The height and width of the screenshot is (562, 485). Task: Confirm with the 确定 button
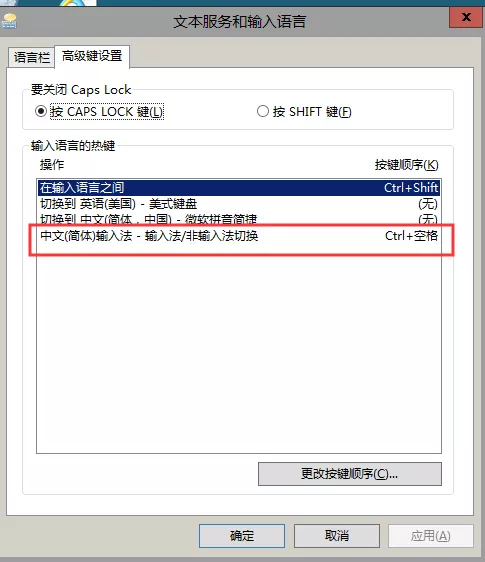pos(242,536)
